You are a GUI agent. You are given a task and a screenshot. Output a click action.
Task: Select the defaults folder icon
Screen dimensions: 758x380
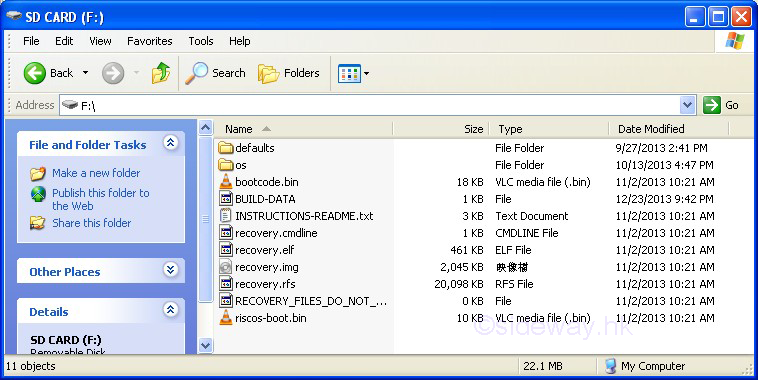(x=226, y=148)
